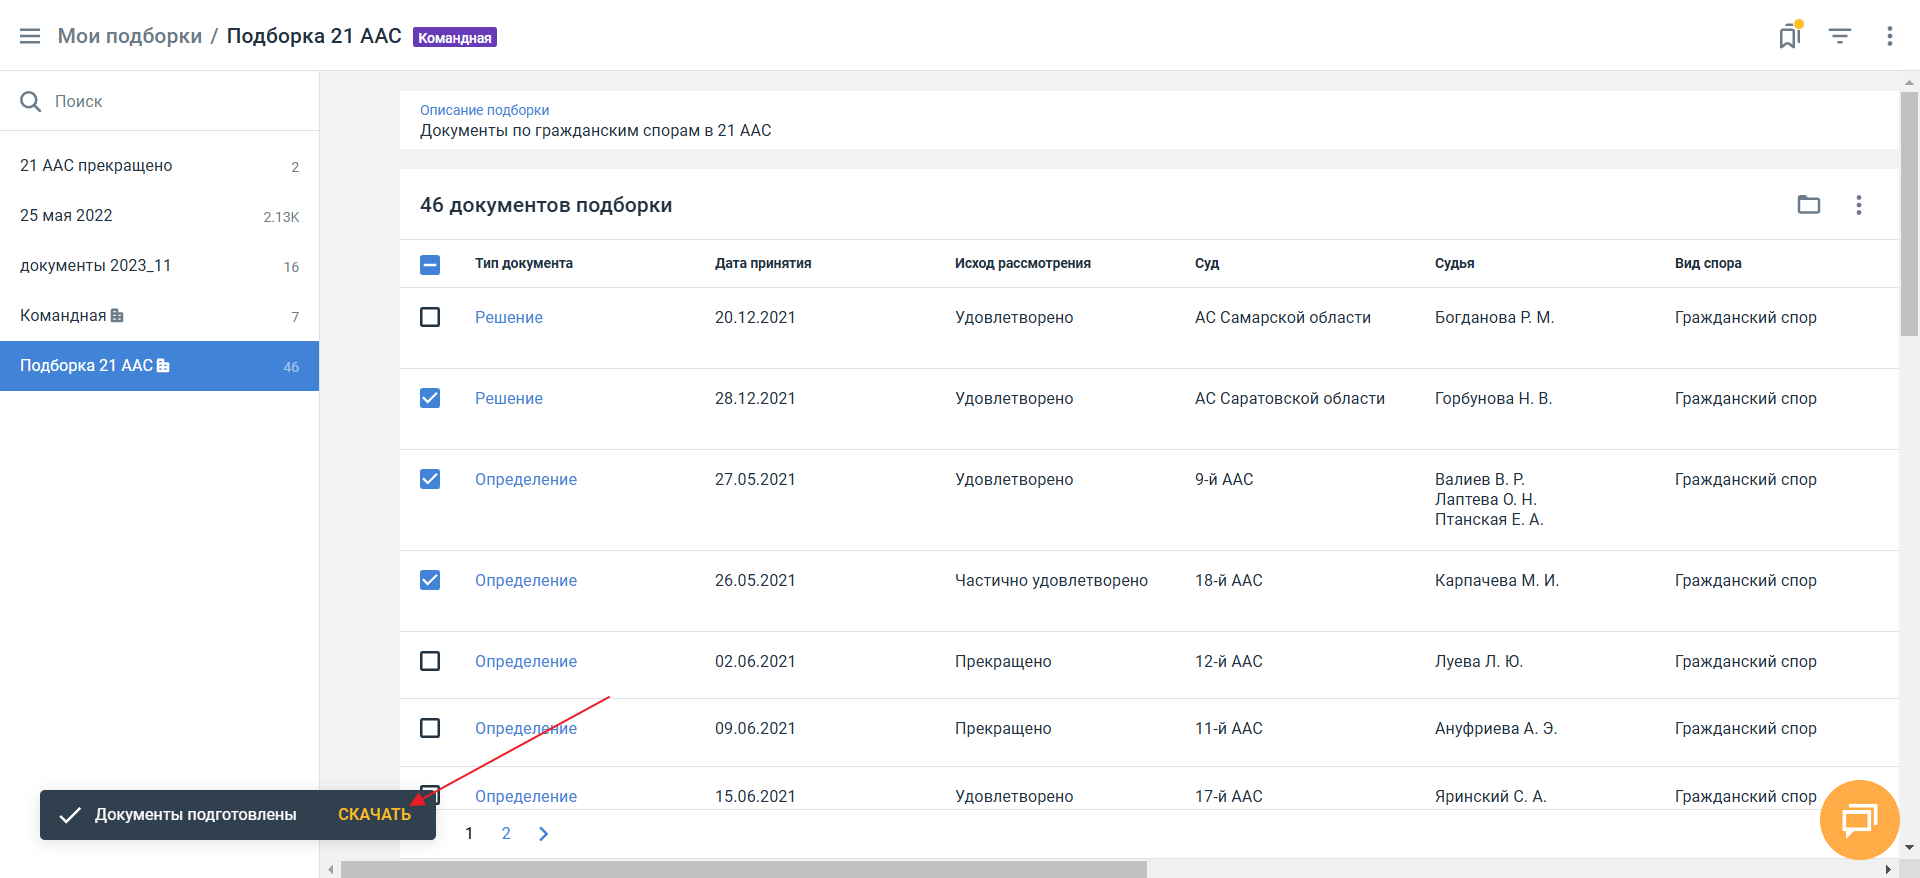Click judge 'Луева Л. Ю.' cell
This screenshot has height=878, width=1920.
click(x=1479, y=661)
